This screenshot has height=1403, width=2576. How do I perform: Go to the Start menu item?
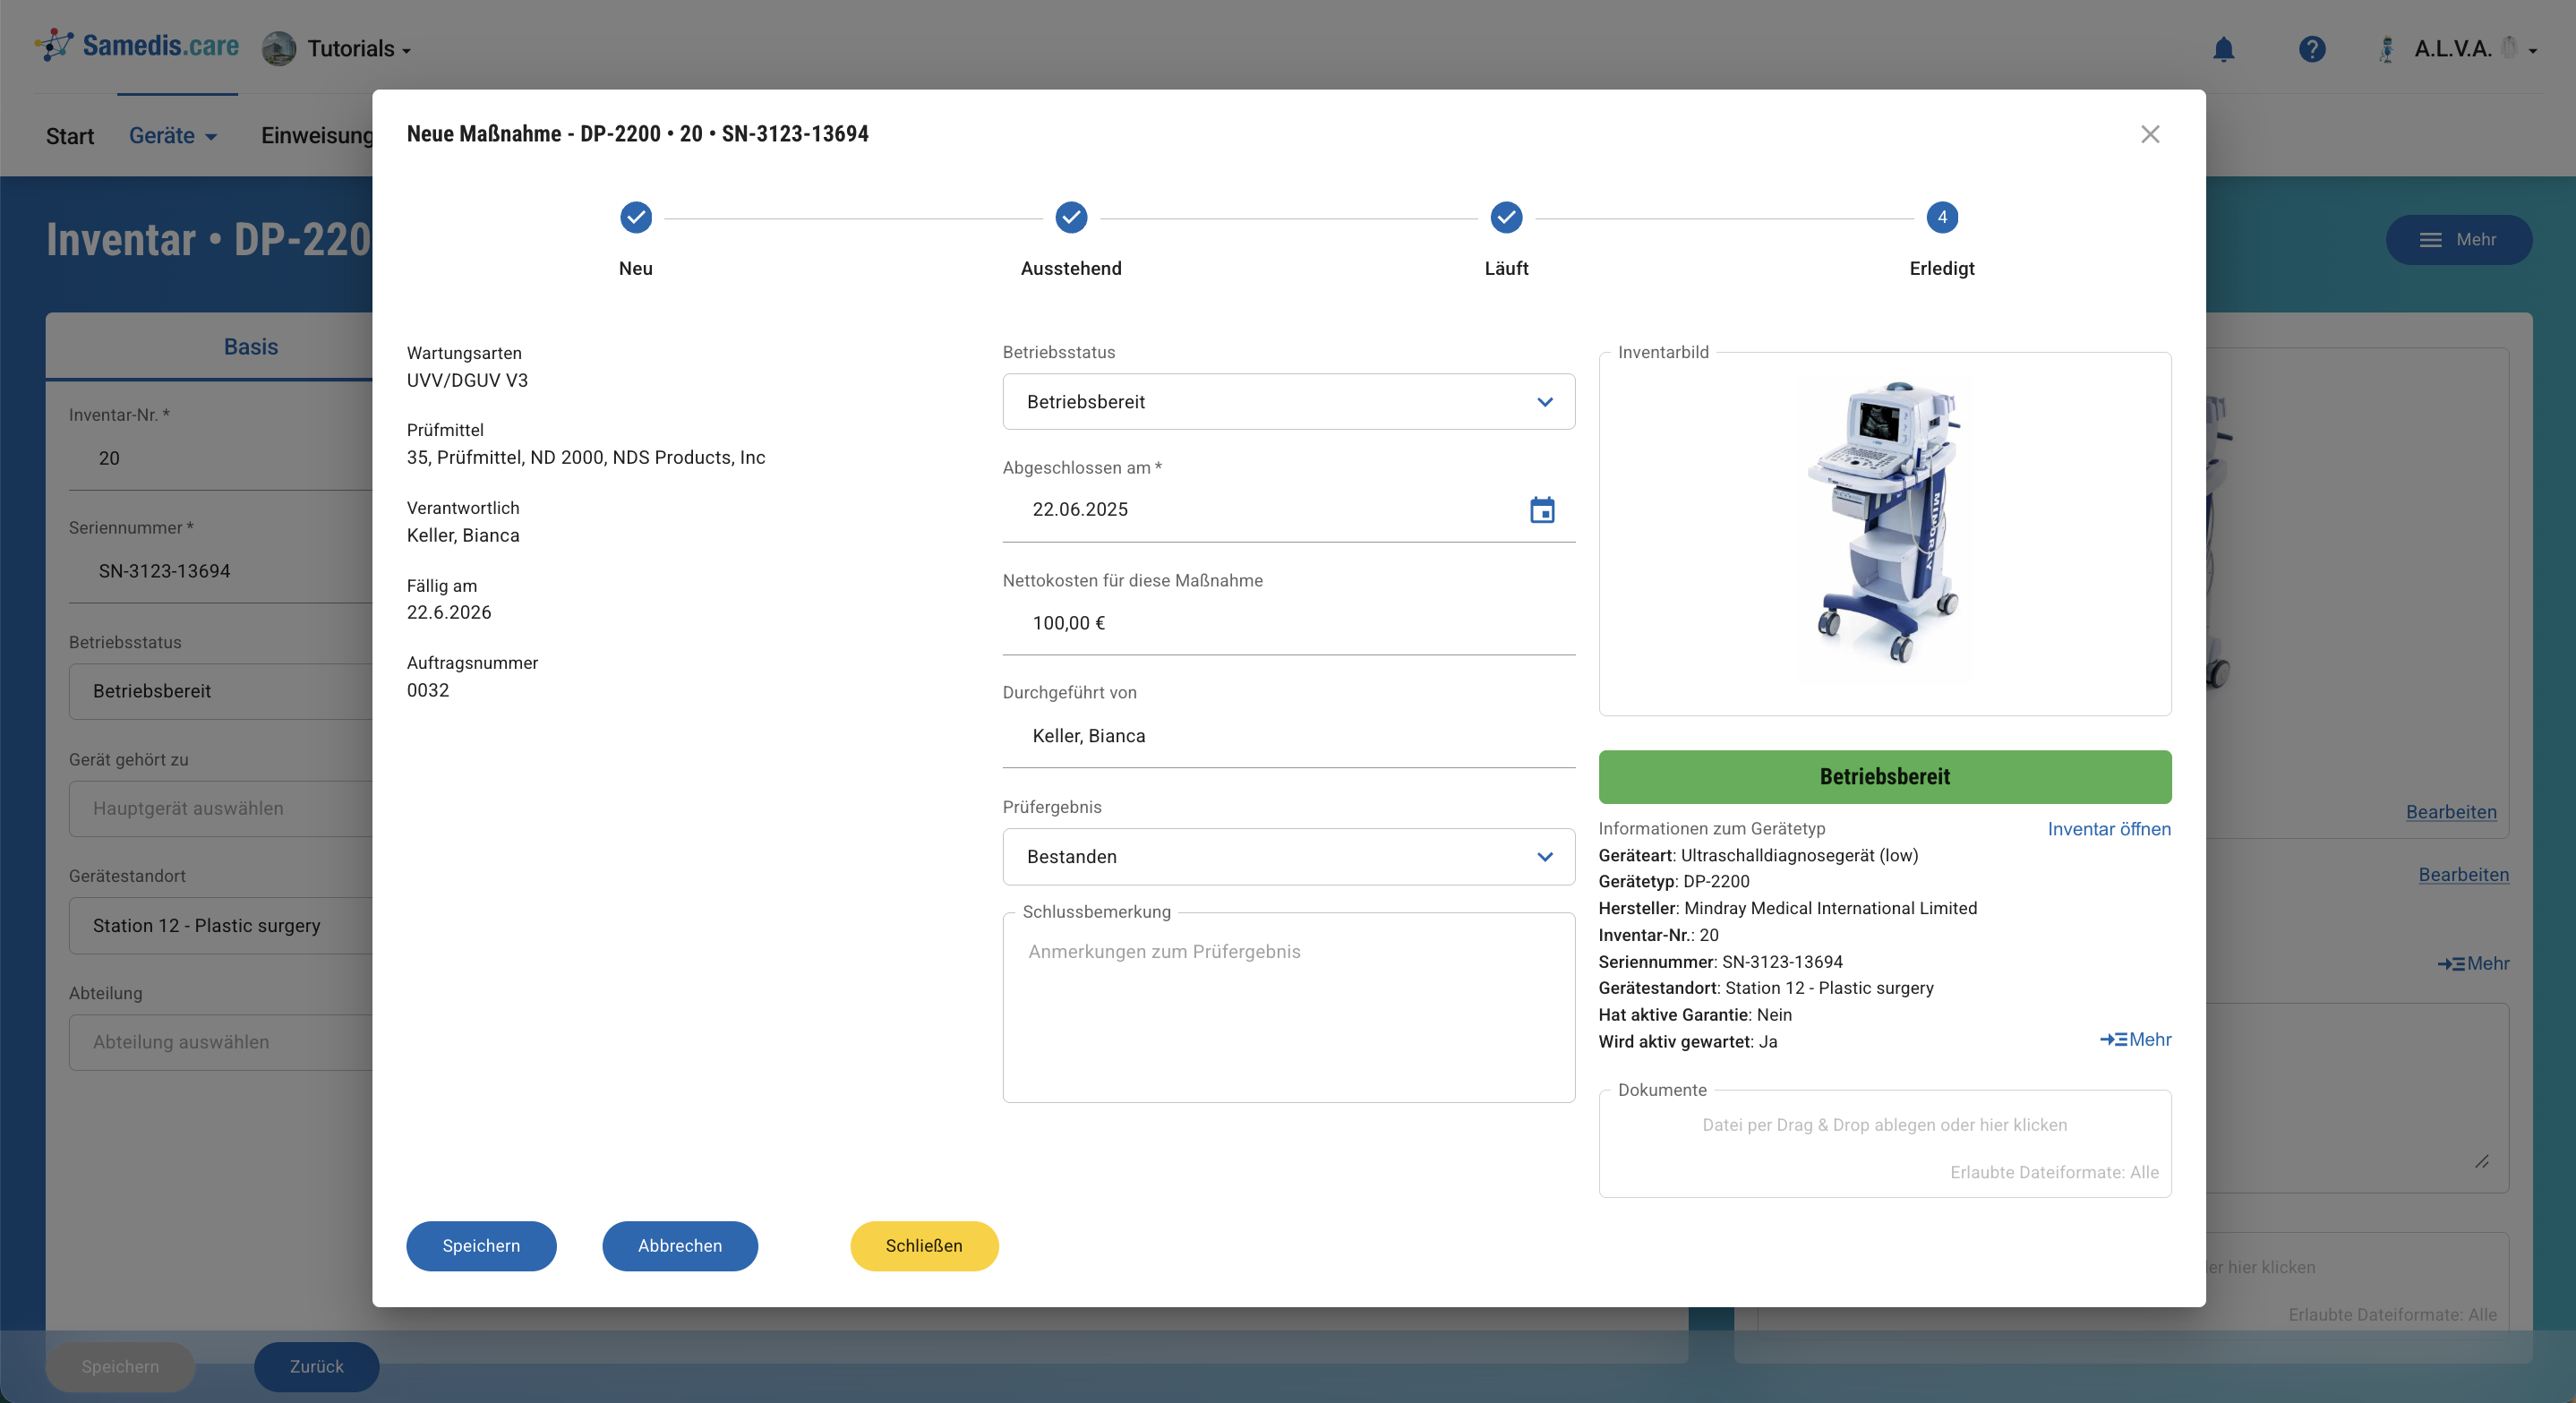(x=69, y=136)
